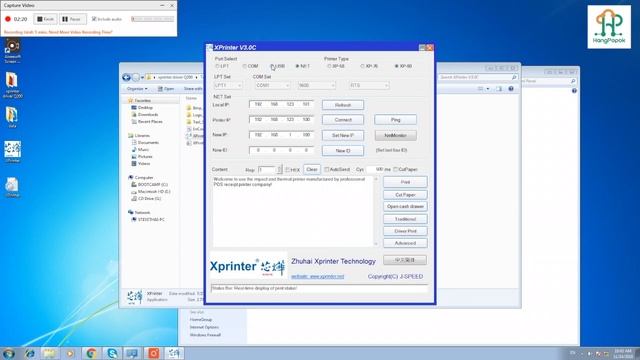Screen dimensions: 640x360
Task: Click the Set New IP button
Action: (x=343, y=135)
